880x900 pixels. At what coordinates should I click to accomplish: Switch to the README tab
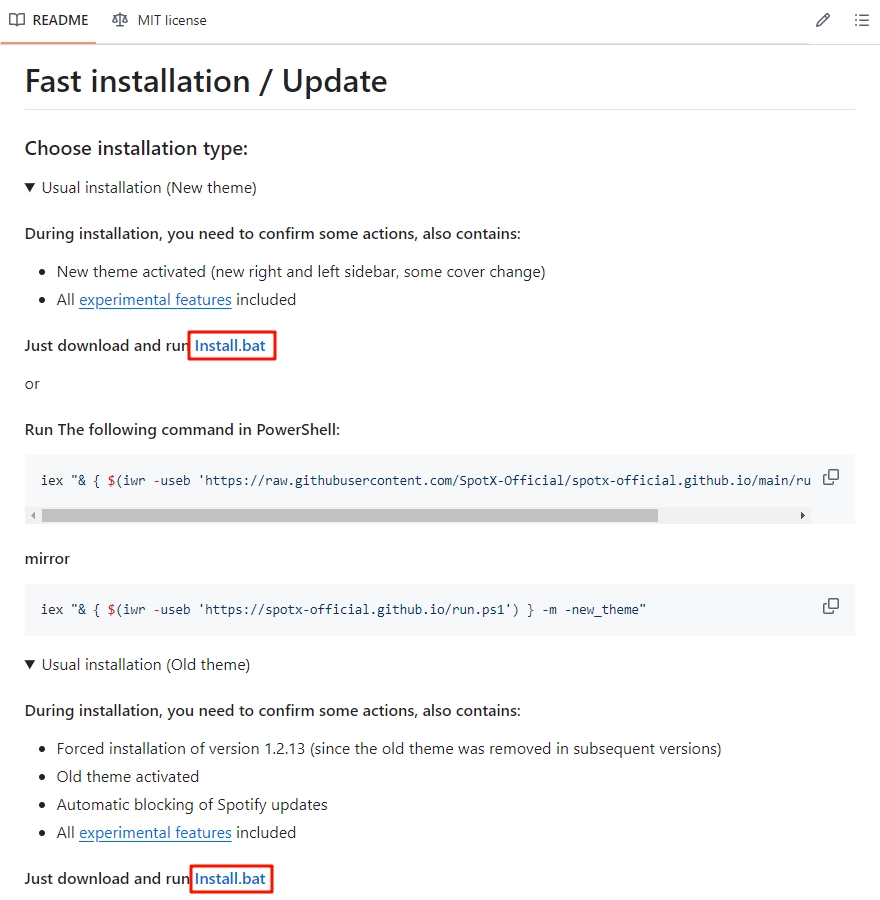click(49, 20)
